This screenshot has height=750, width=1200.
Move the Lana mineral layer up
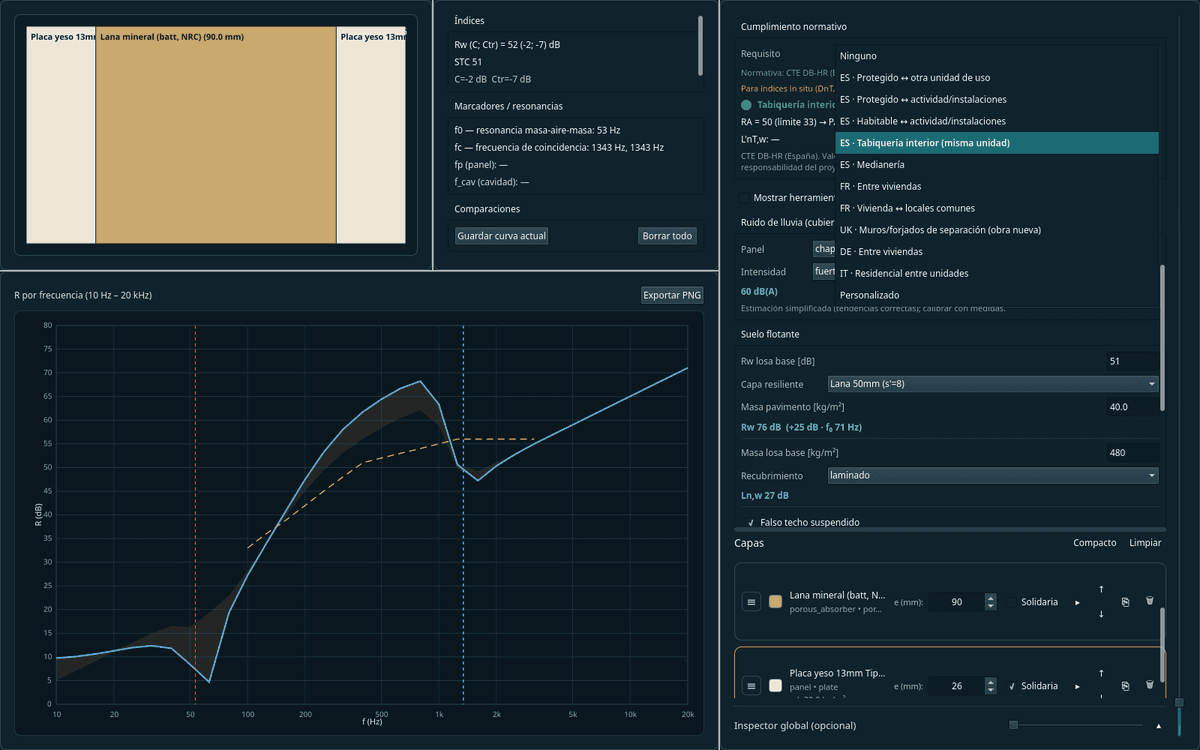pyautogui.click(x=1101, y=589)
